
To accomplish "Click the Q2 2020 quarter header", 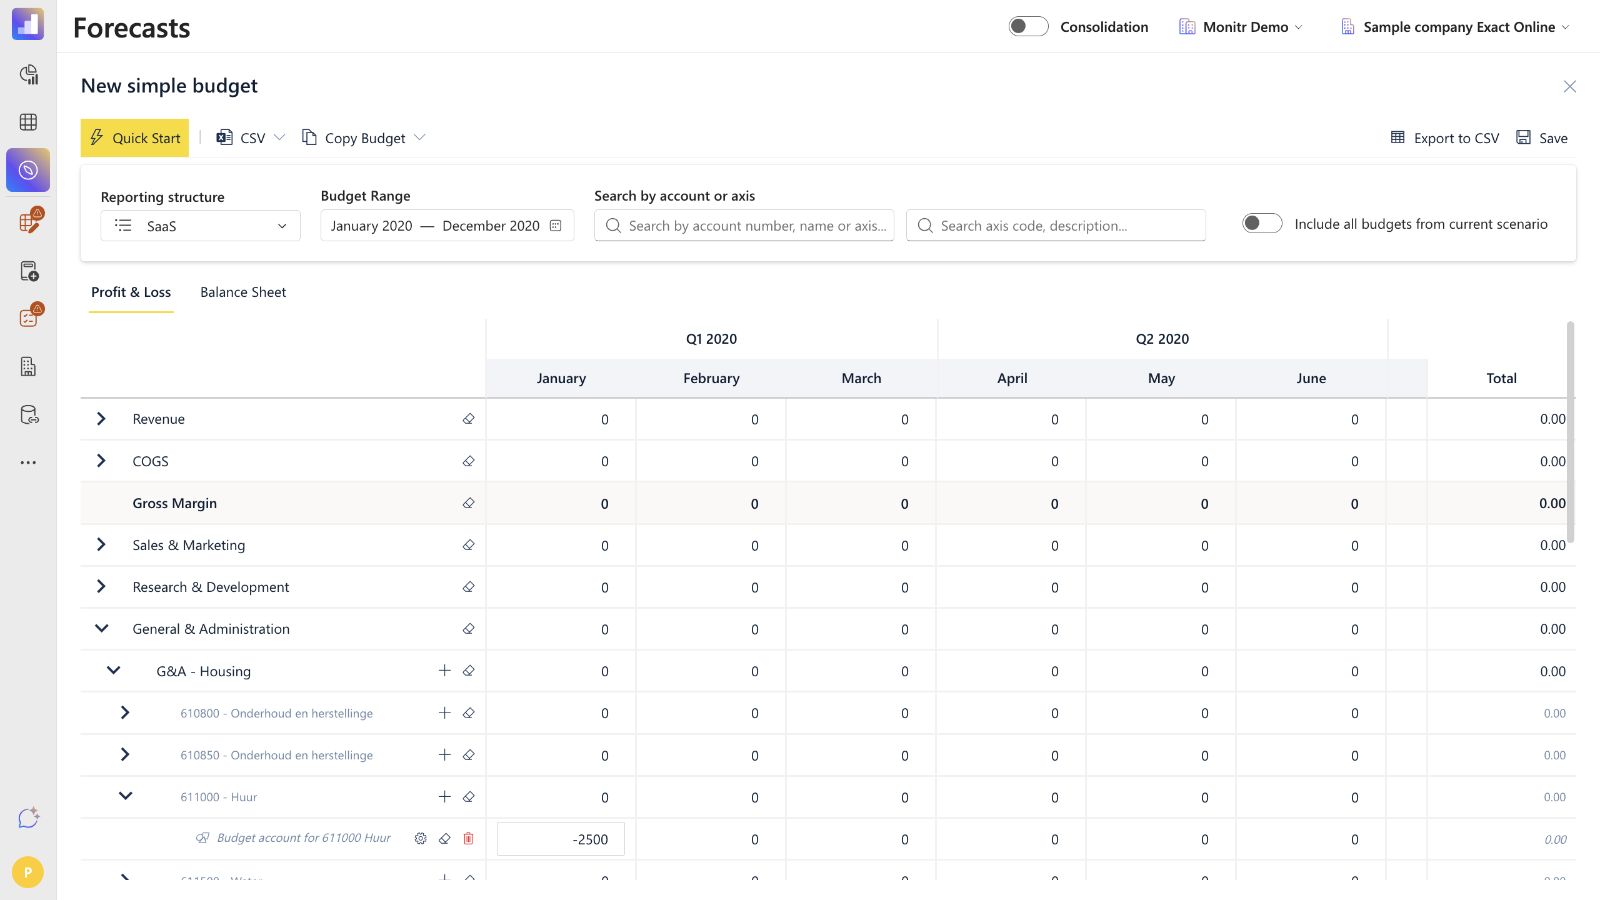I will click(1162, 339).
